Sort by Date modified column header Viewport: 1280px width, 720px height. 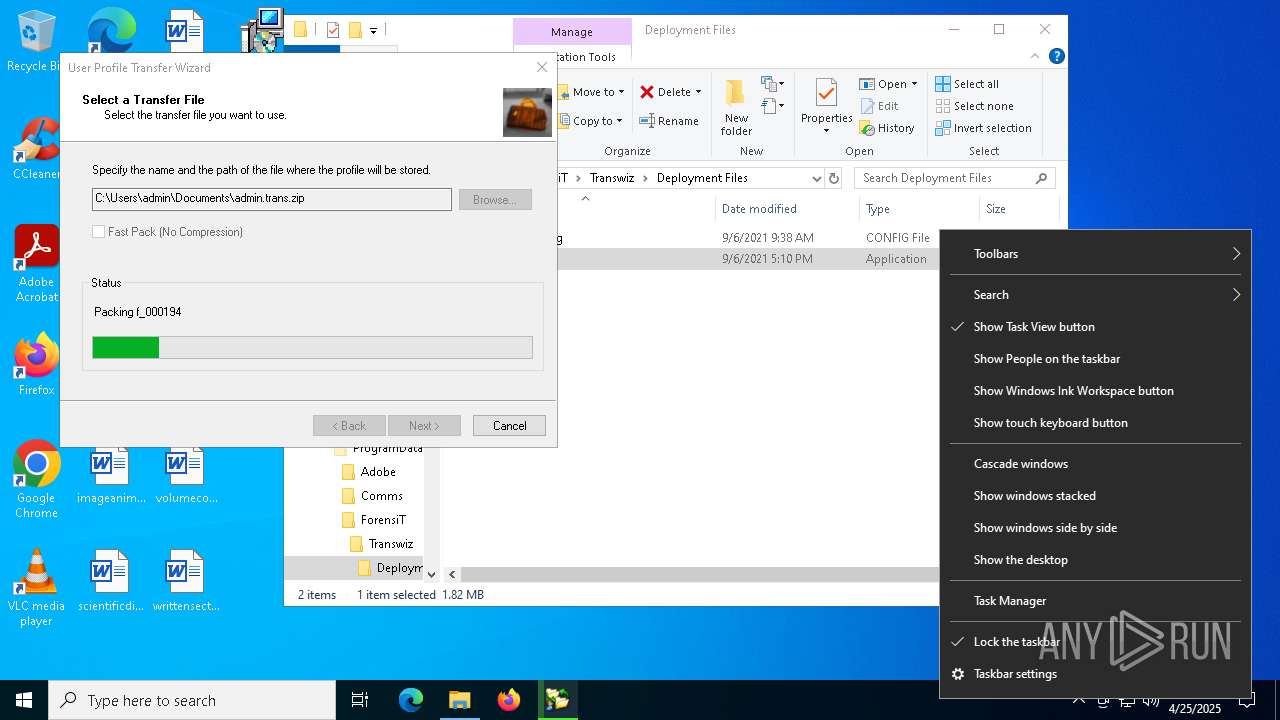click(787, 209)
